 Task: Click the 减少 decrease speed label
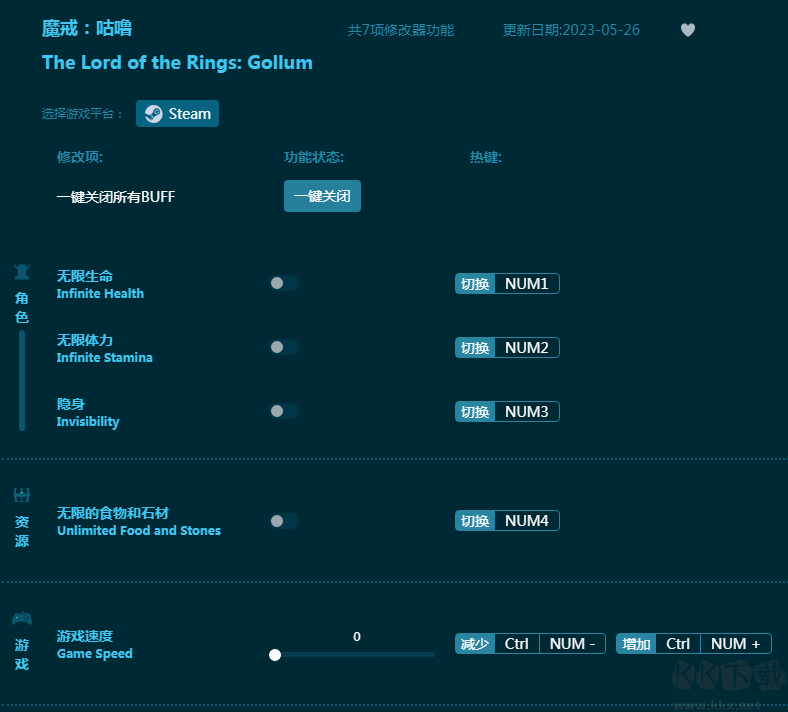(475, 644)
